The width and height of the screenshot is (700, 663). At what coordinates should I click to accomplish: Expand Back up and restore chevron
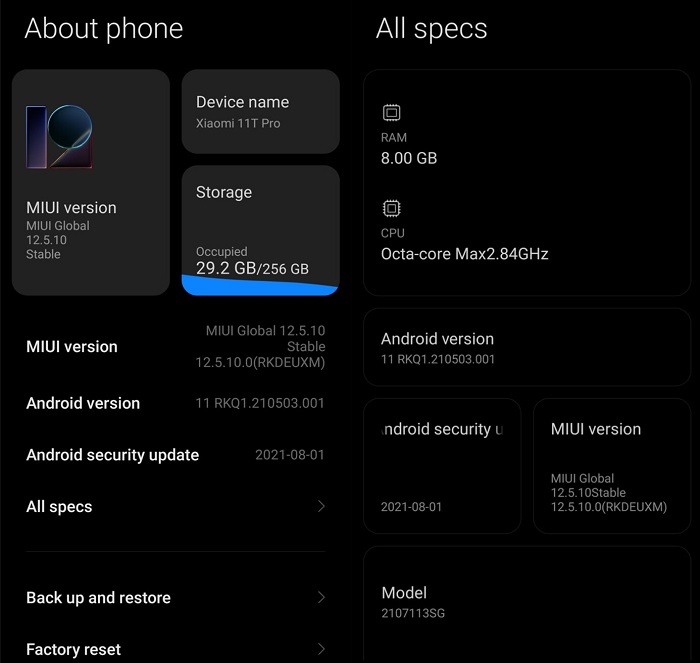click(x=321, y=597)
